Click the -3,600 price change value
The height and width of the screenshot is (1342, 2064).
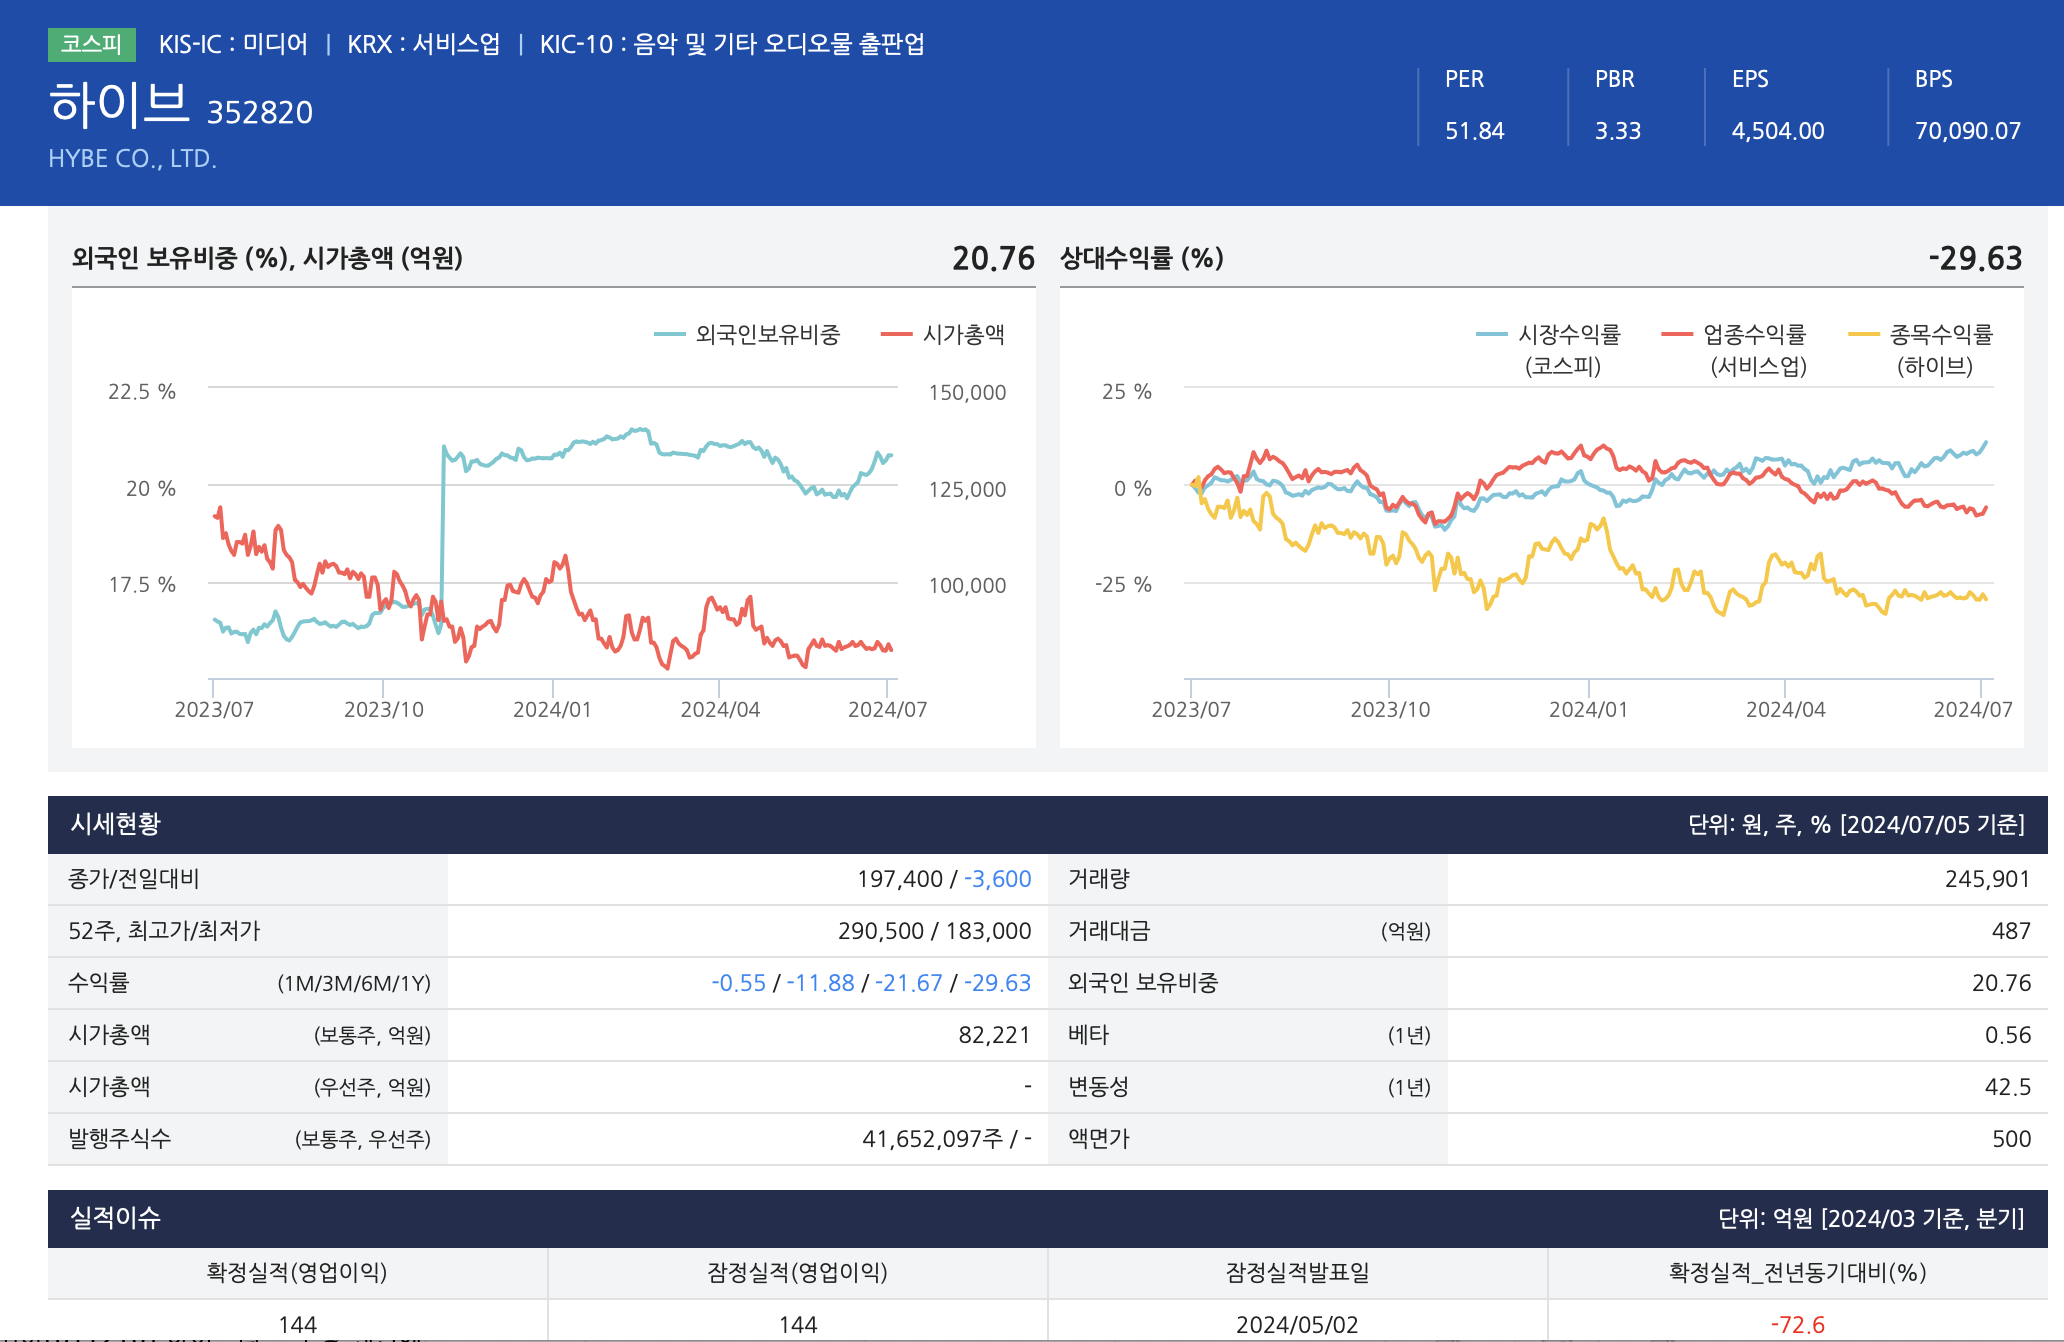click(x=997, y=879)
